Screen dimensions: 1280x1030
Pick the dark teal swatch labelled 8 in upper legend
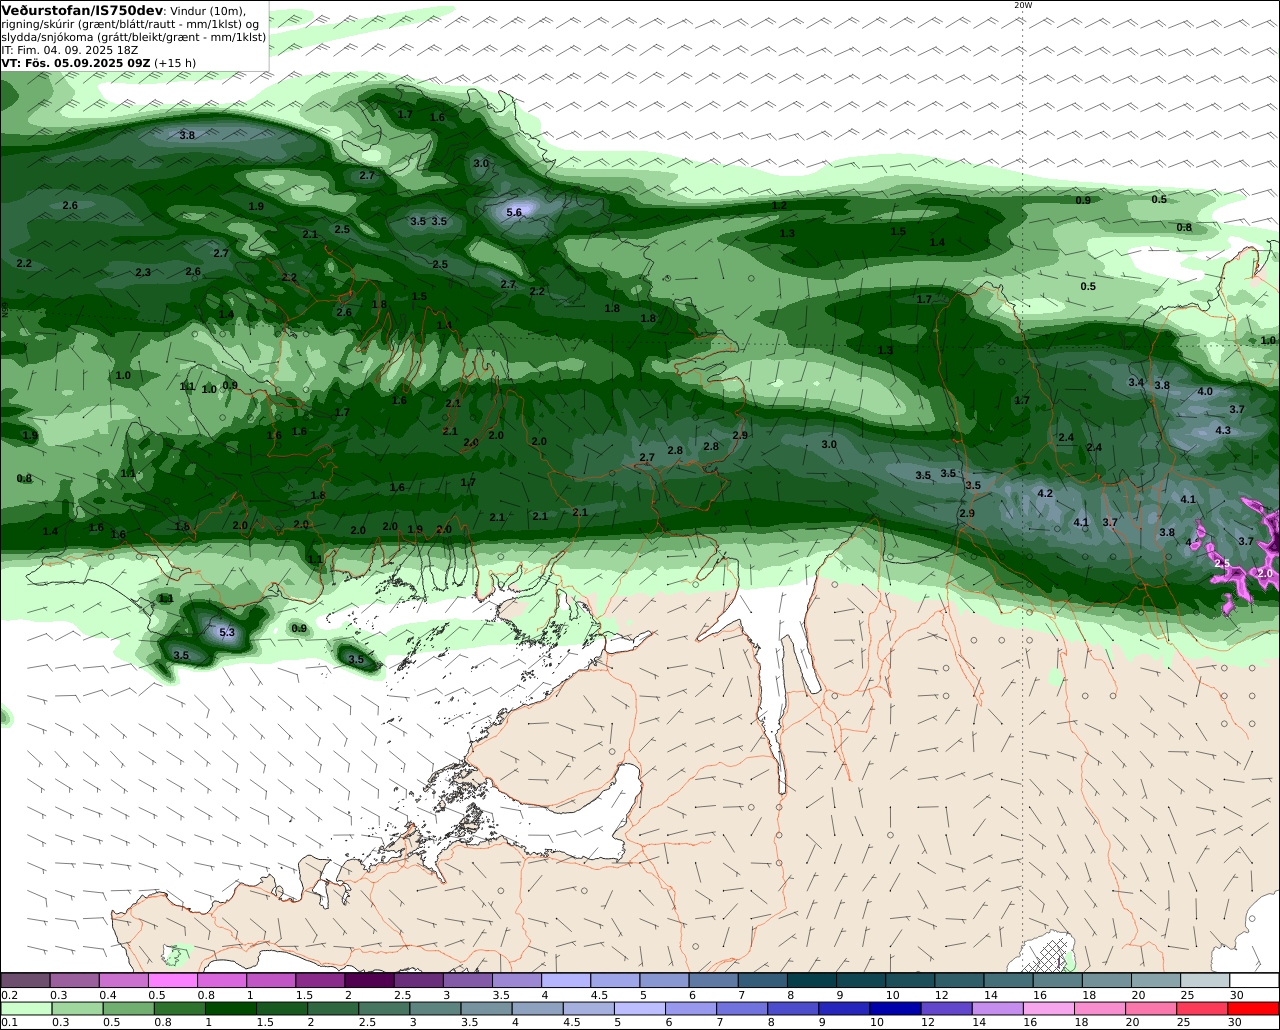(x=812, y=981)
